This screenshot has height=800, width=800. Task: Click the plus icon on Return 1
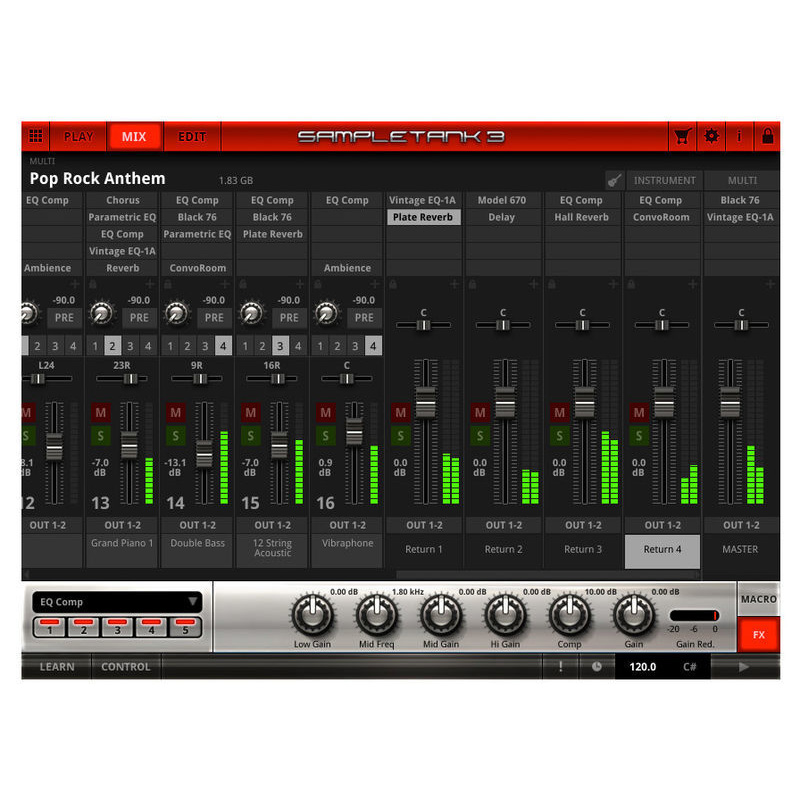454,284
